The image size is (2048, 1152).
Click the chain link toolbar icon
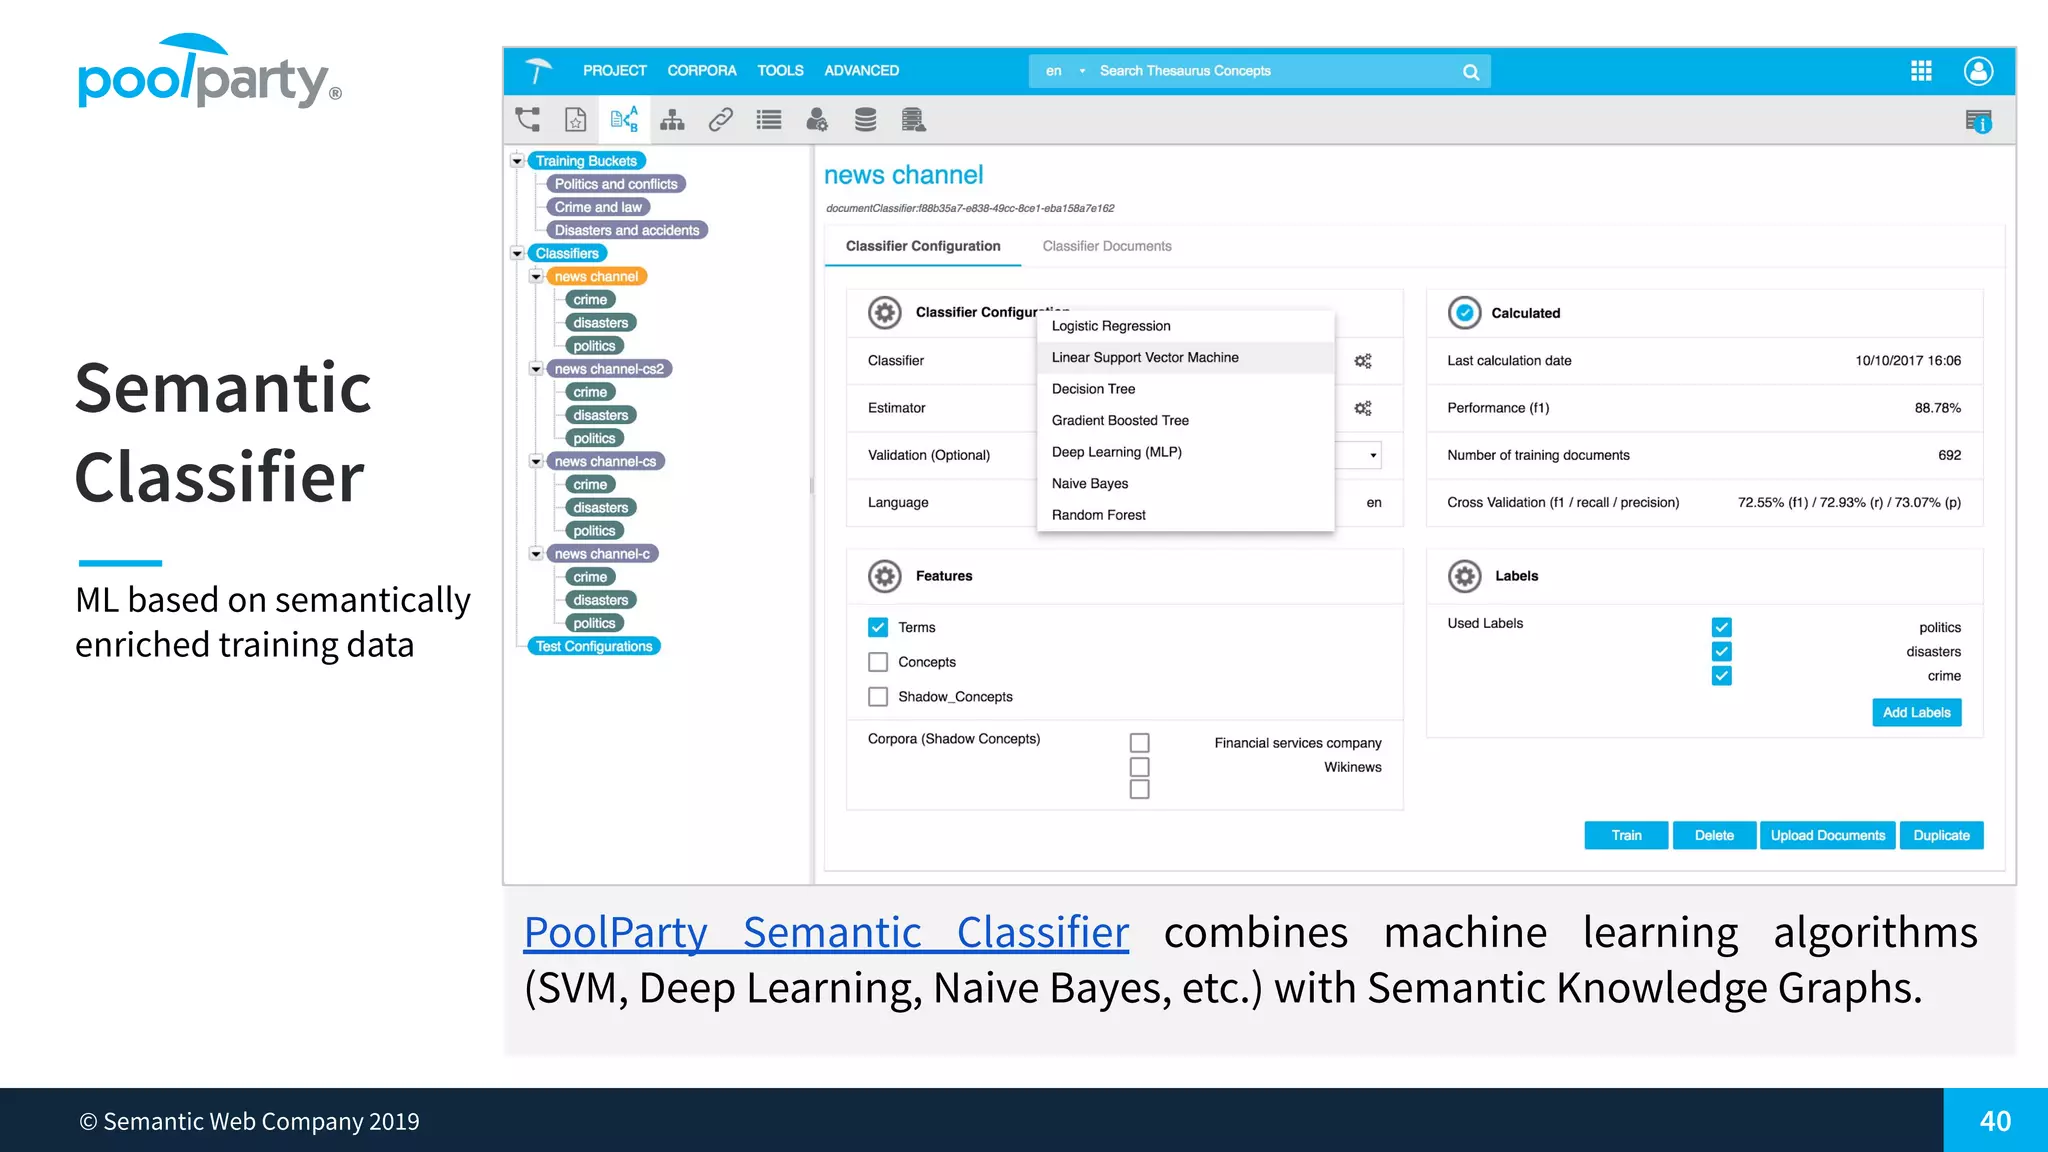pyautogui.click(x=720, y=120)
